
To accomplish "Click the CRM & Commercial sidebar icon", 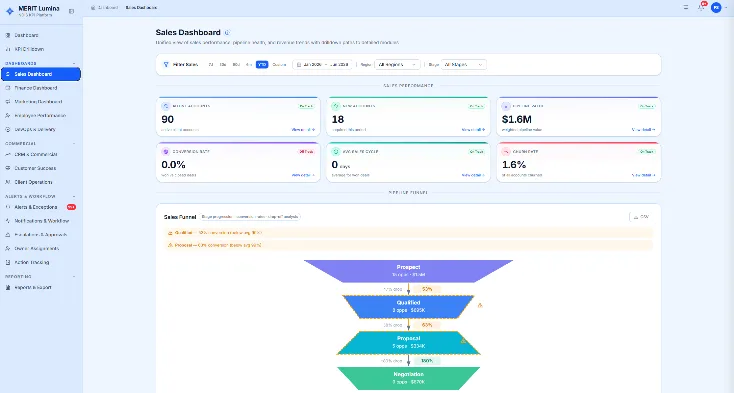I will pos(7,154).
